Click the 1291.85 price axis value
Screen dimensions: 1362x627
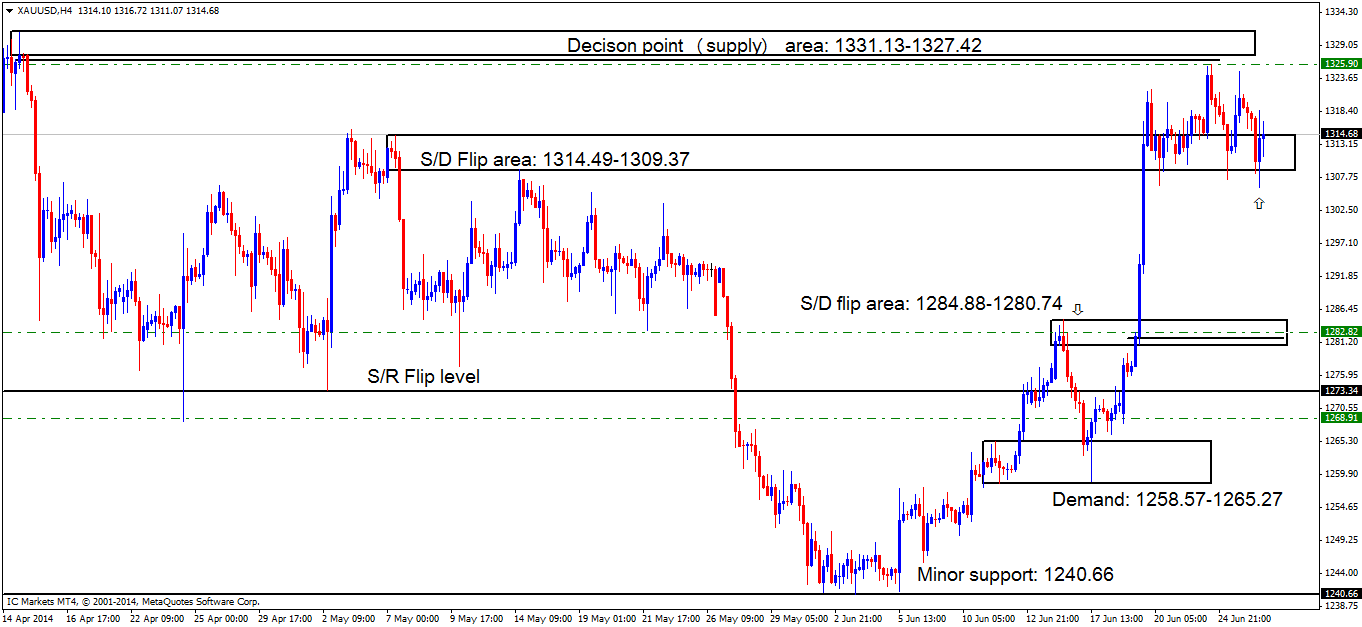point(1339,276)
